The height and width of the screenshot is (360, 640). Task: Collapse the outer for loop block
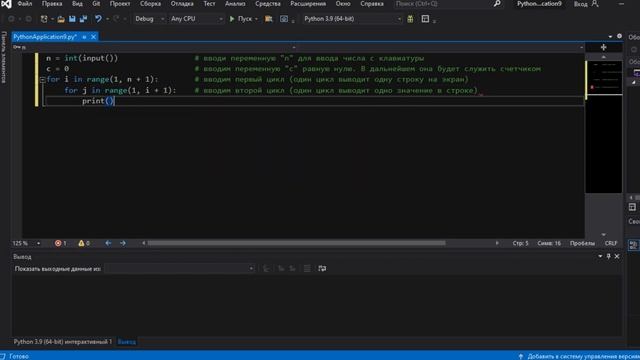[x=42, y=80]
